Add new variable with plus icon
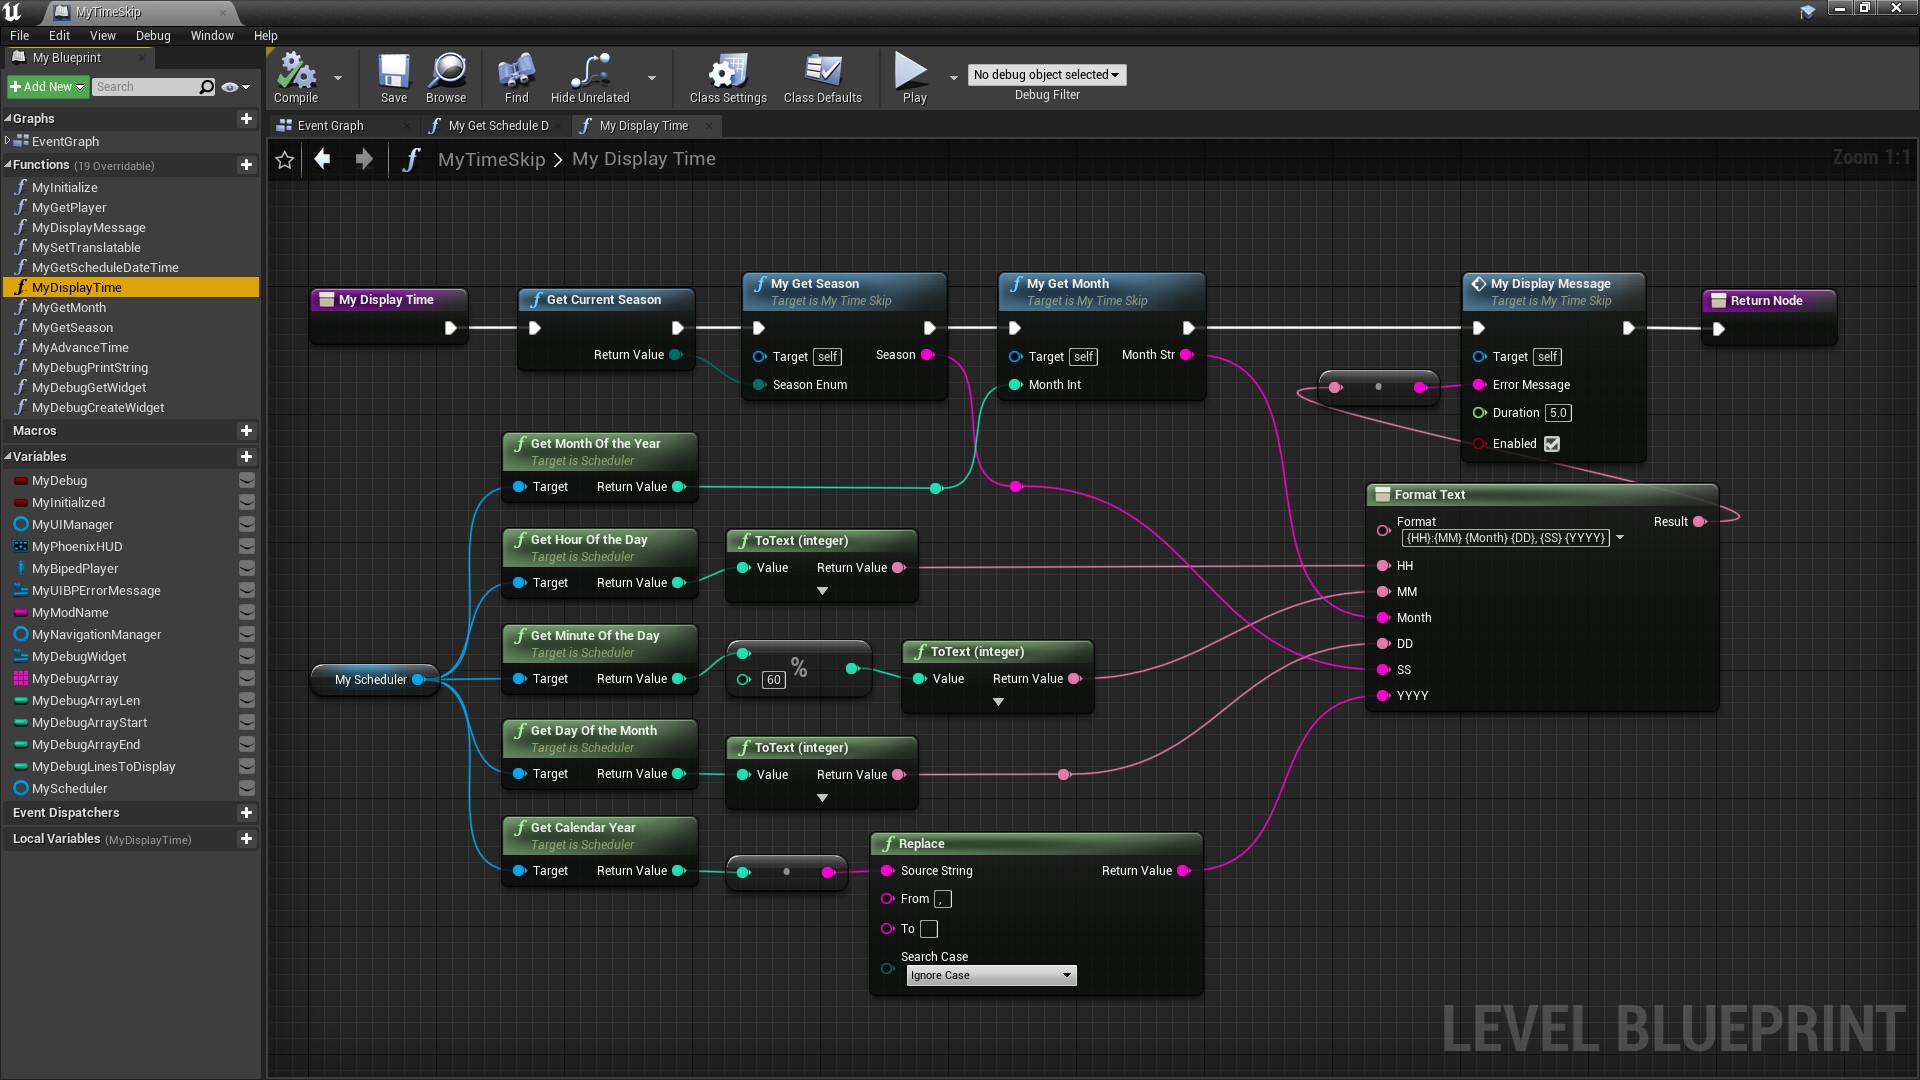The image size is (1920, 1080). coord(246,457)
